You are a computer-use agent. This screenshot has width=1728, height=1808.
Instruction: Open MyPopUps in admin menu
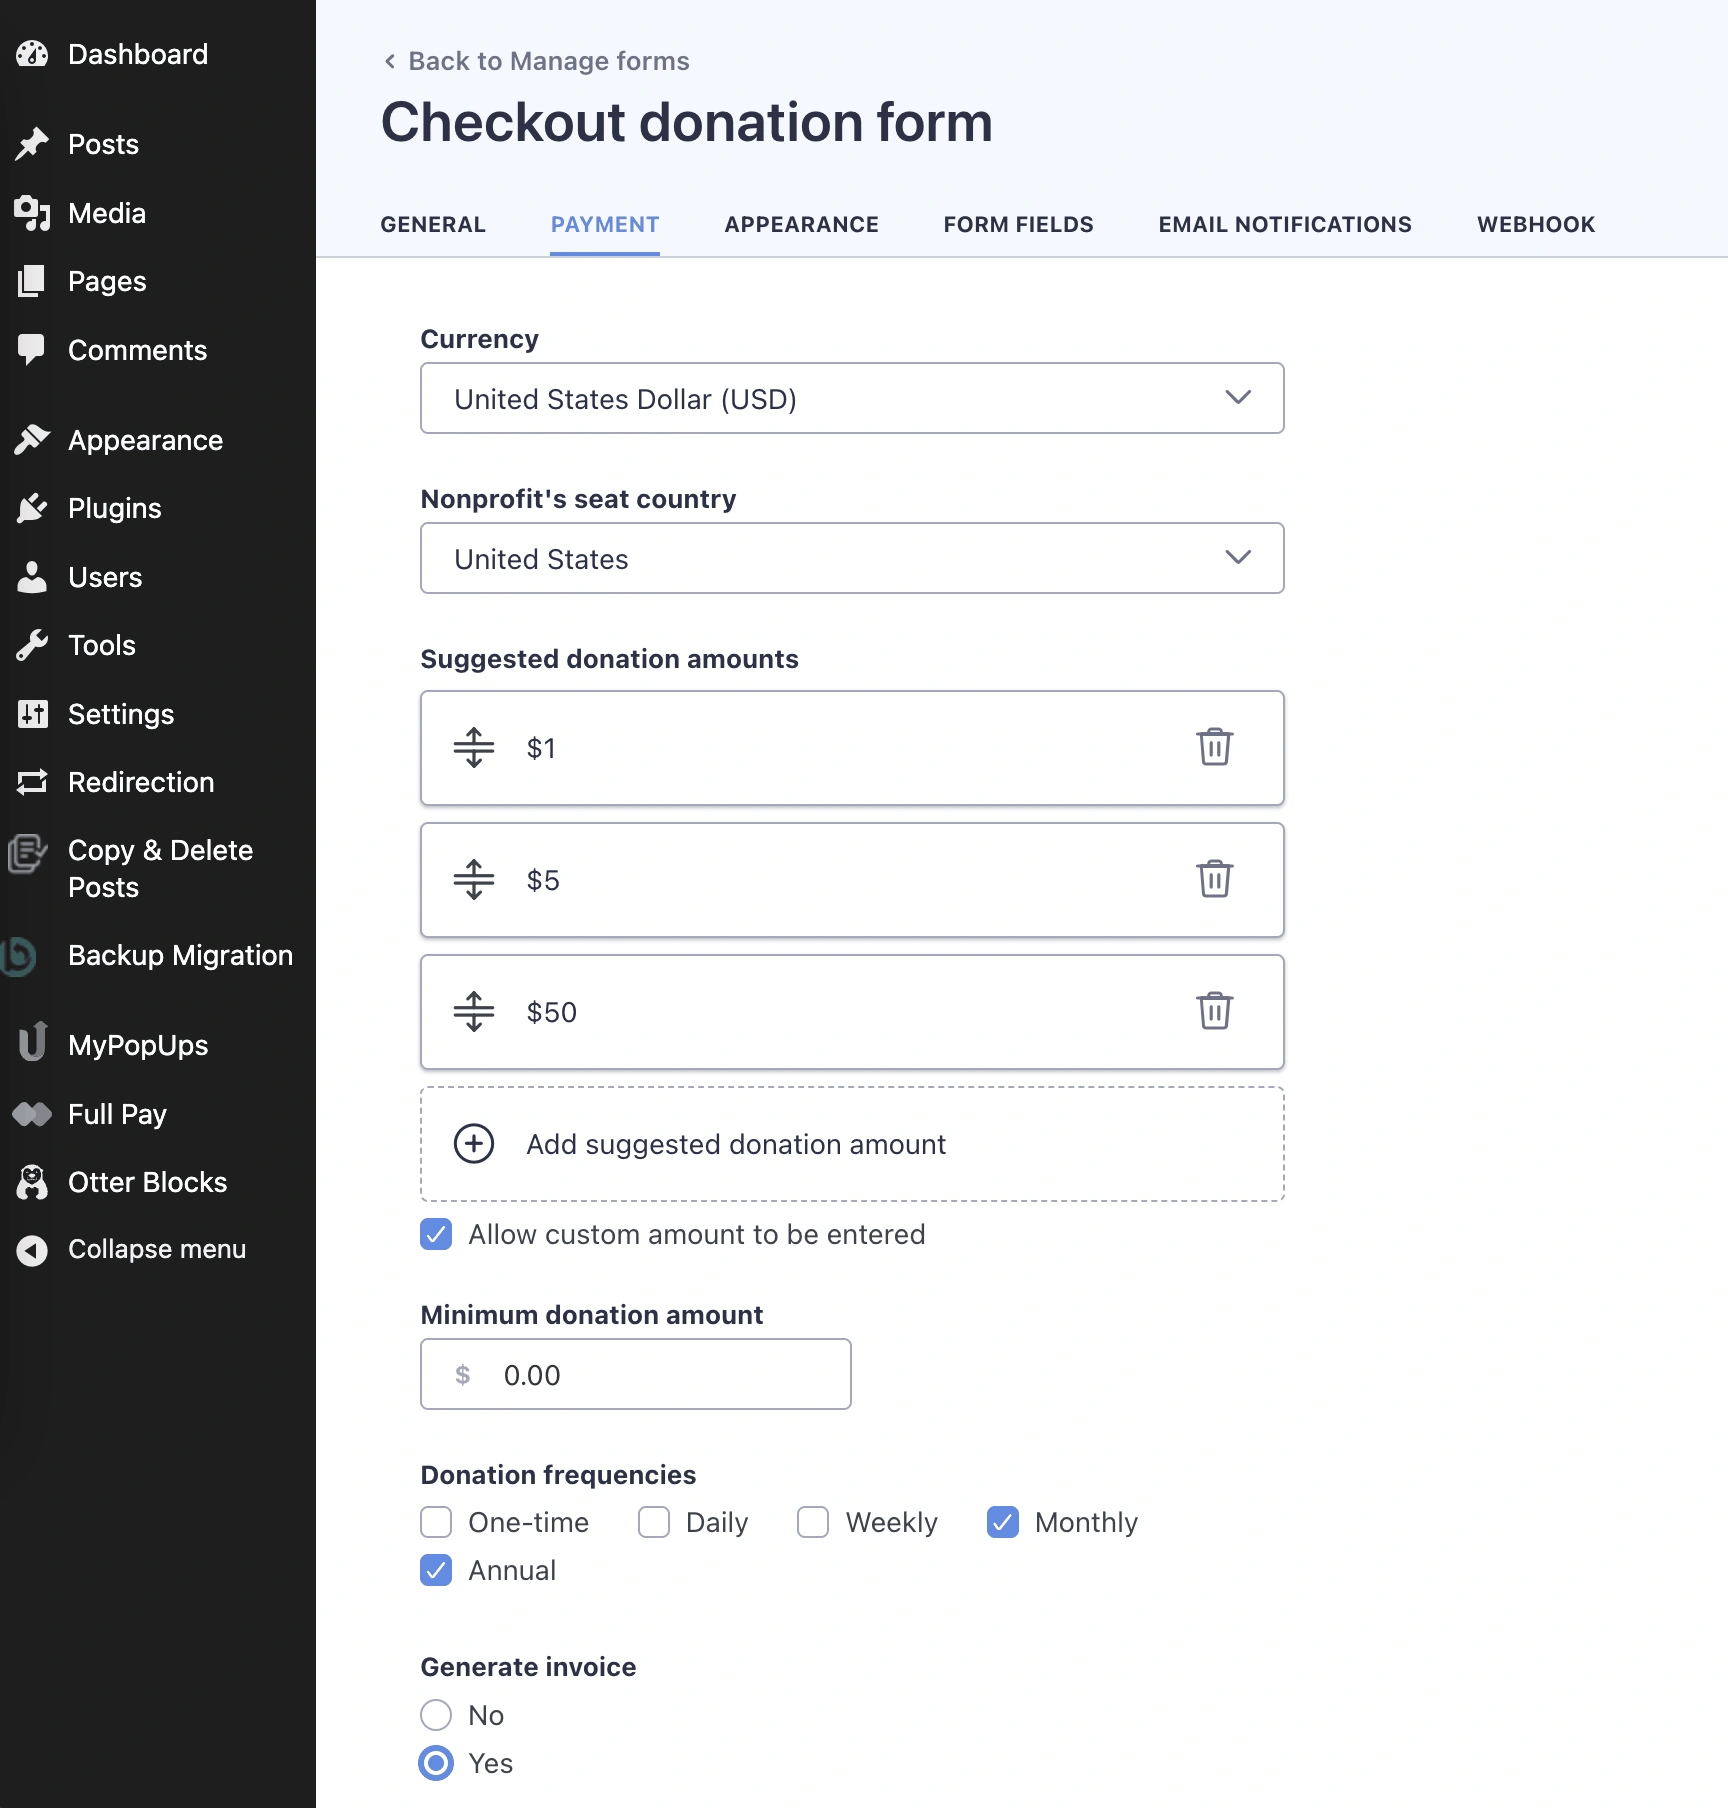(138, 1045)
